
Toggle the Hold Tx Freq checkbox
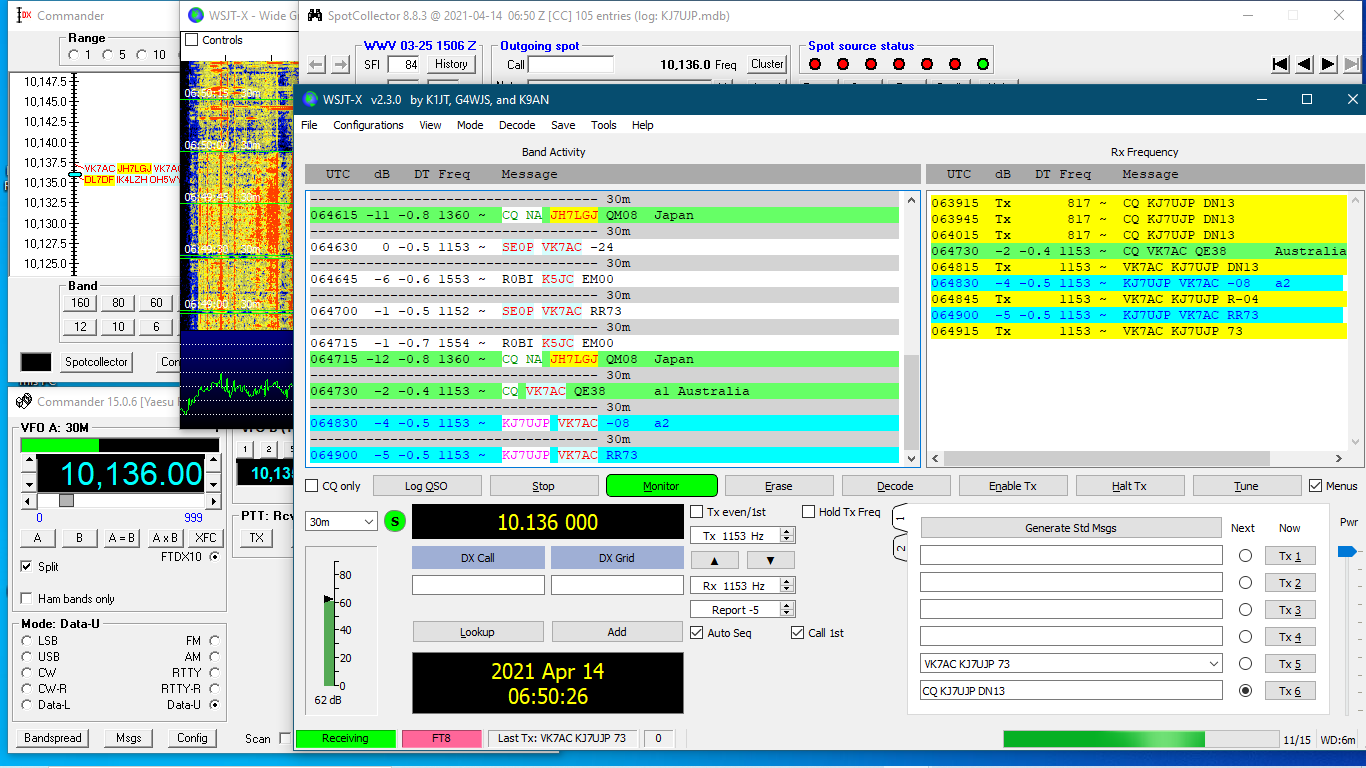tap(809, 512)
